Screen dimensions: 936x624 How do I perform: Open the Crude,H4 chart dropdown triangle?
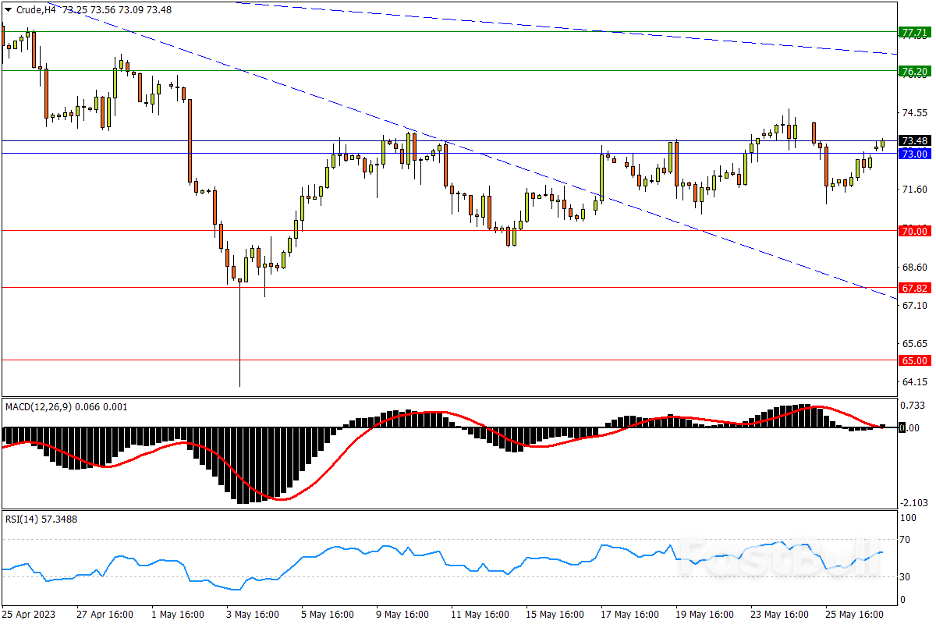pos(9,10)
